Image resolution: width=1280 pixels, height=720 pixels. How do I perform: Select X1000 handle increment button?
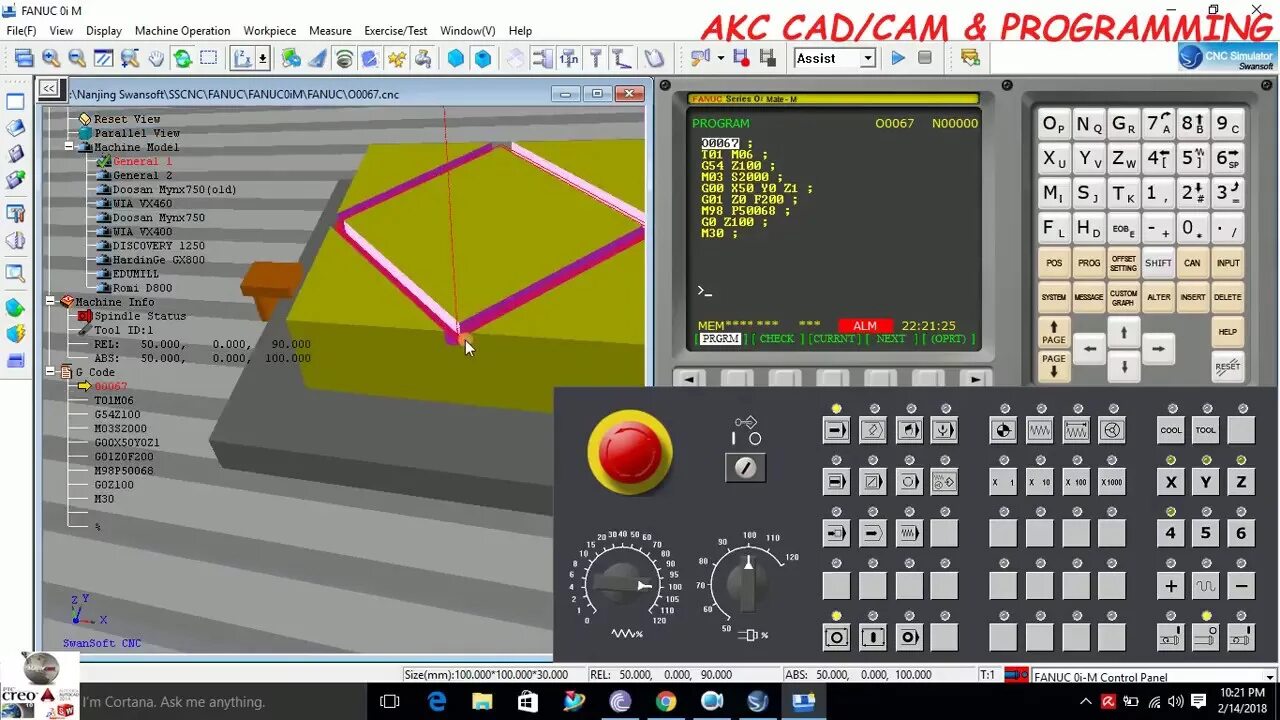(1111, 482)
